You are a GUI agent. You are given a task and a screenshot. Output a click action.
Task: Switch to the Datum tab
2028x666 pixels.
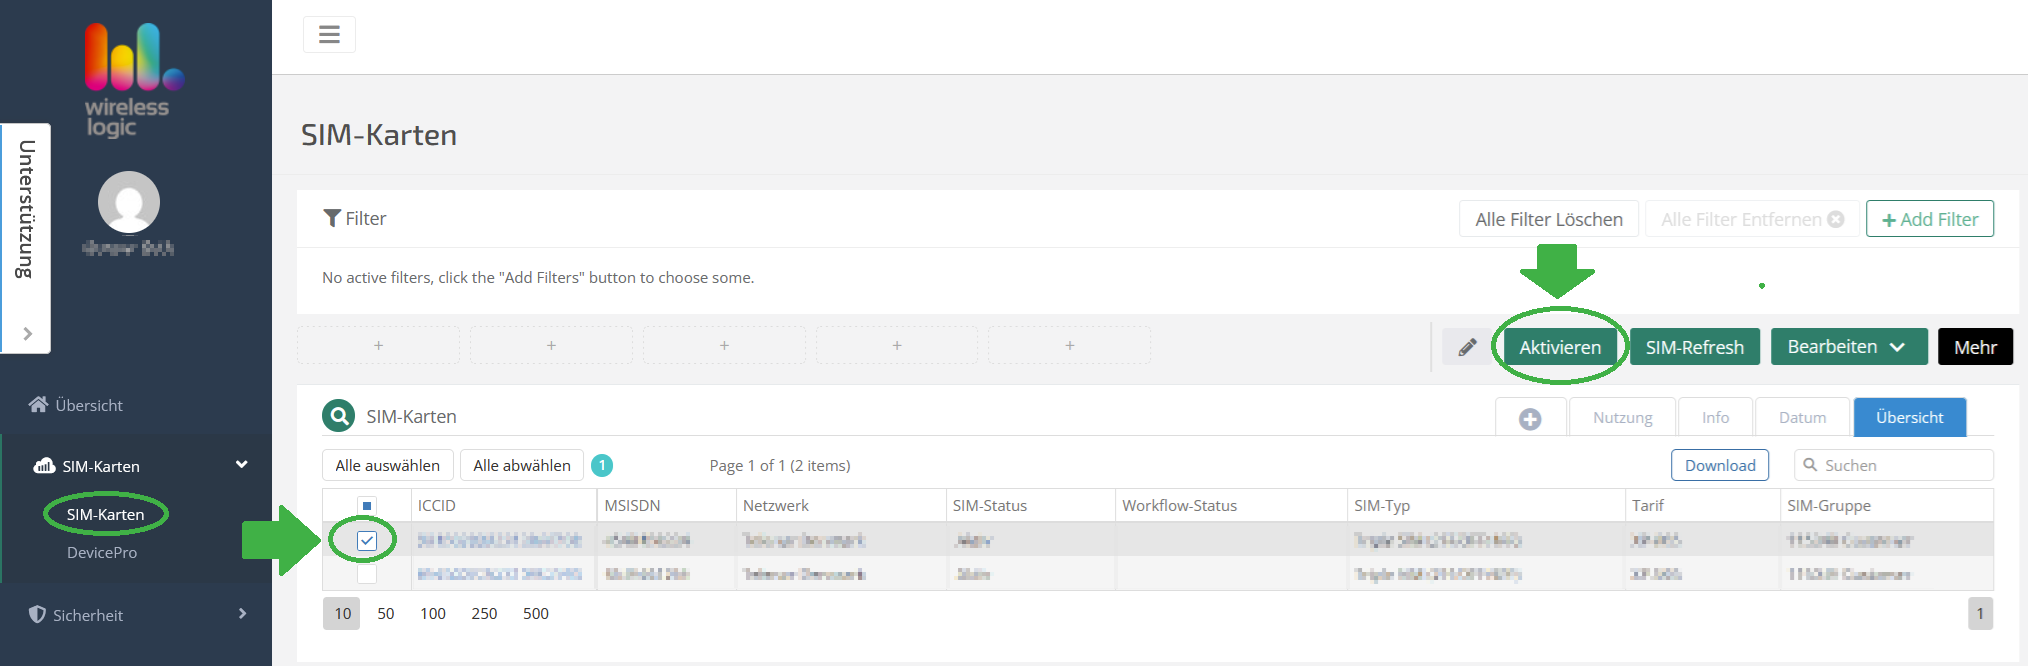1801,418
